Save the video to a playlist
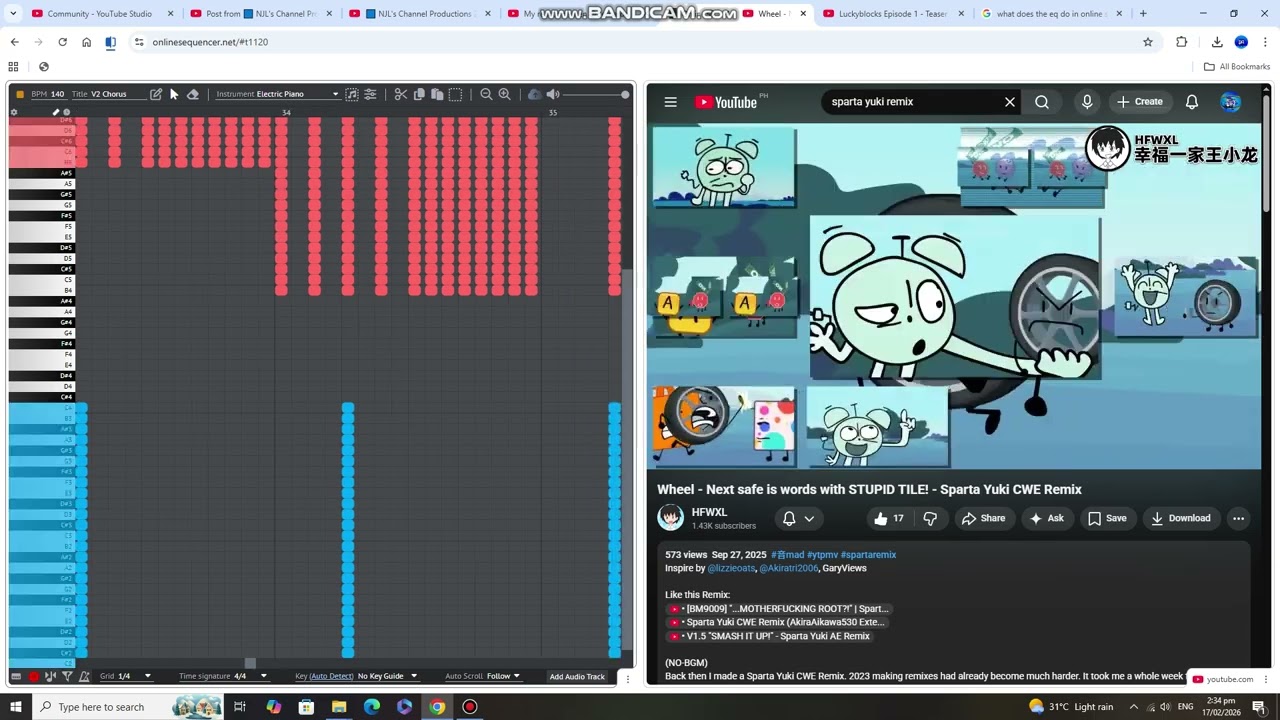 click(1107, 518)
